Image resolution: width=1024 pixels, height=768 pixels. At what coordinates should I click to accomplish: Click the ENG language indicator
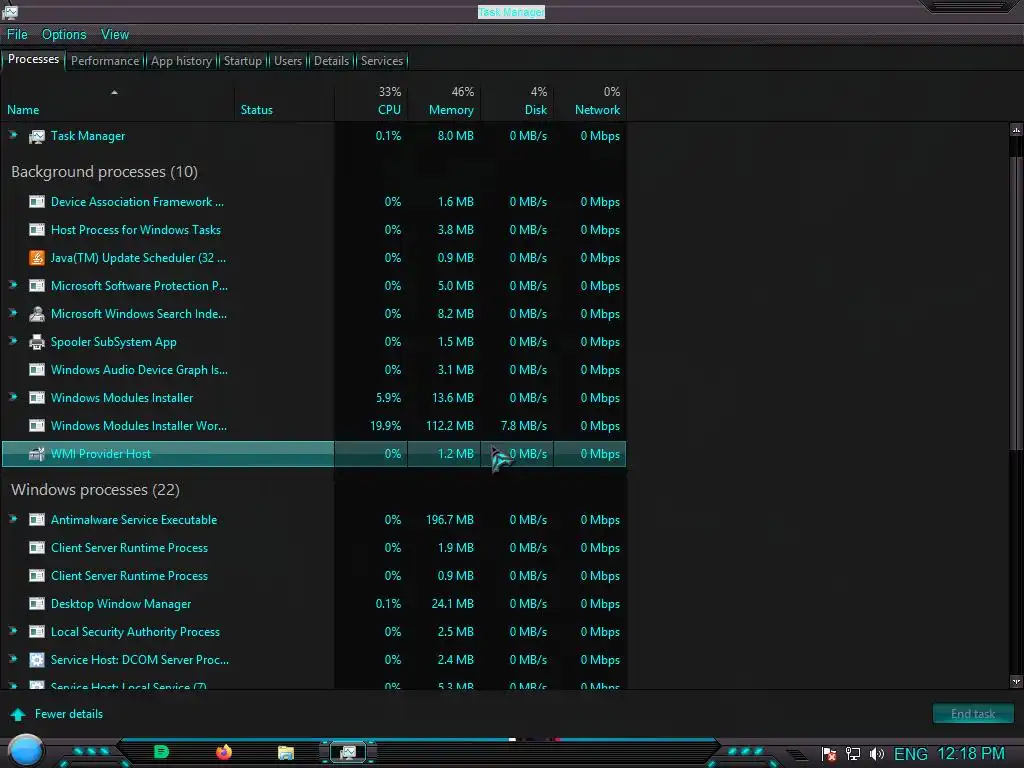(910, 754)
